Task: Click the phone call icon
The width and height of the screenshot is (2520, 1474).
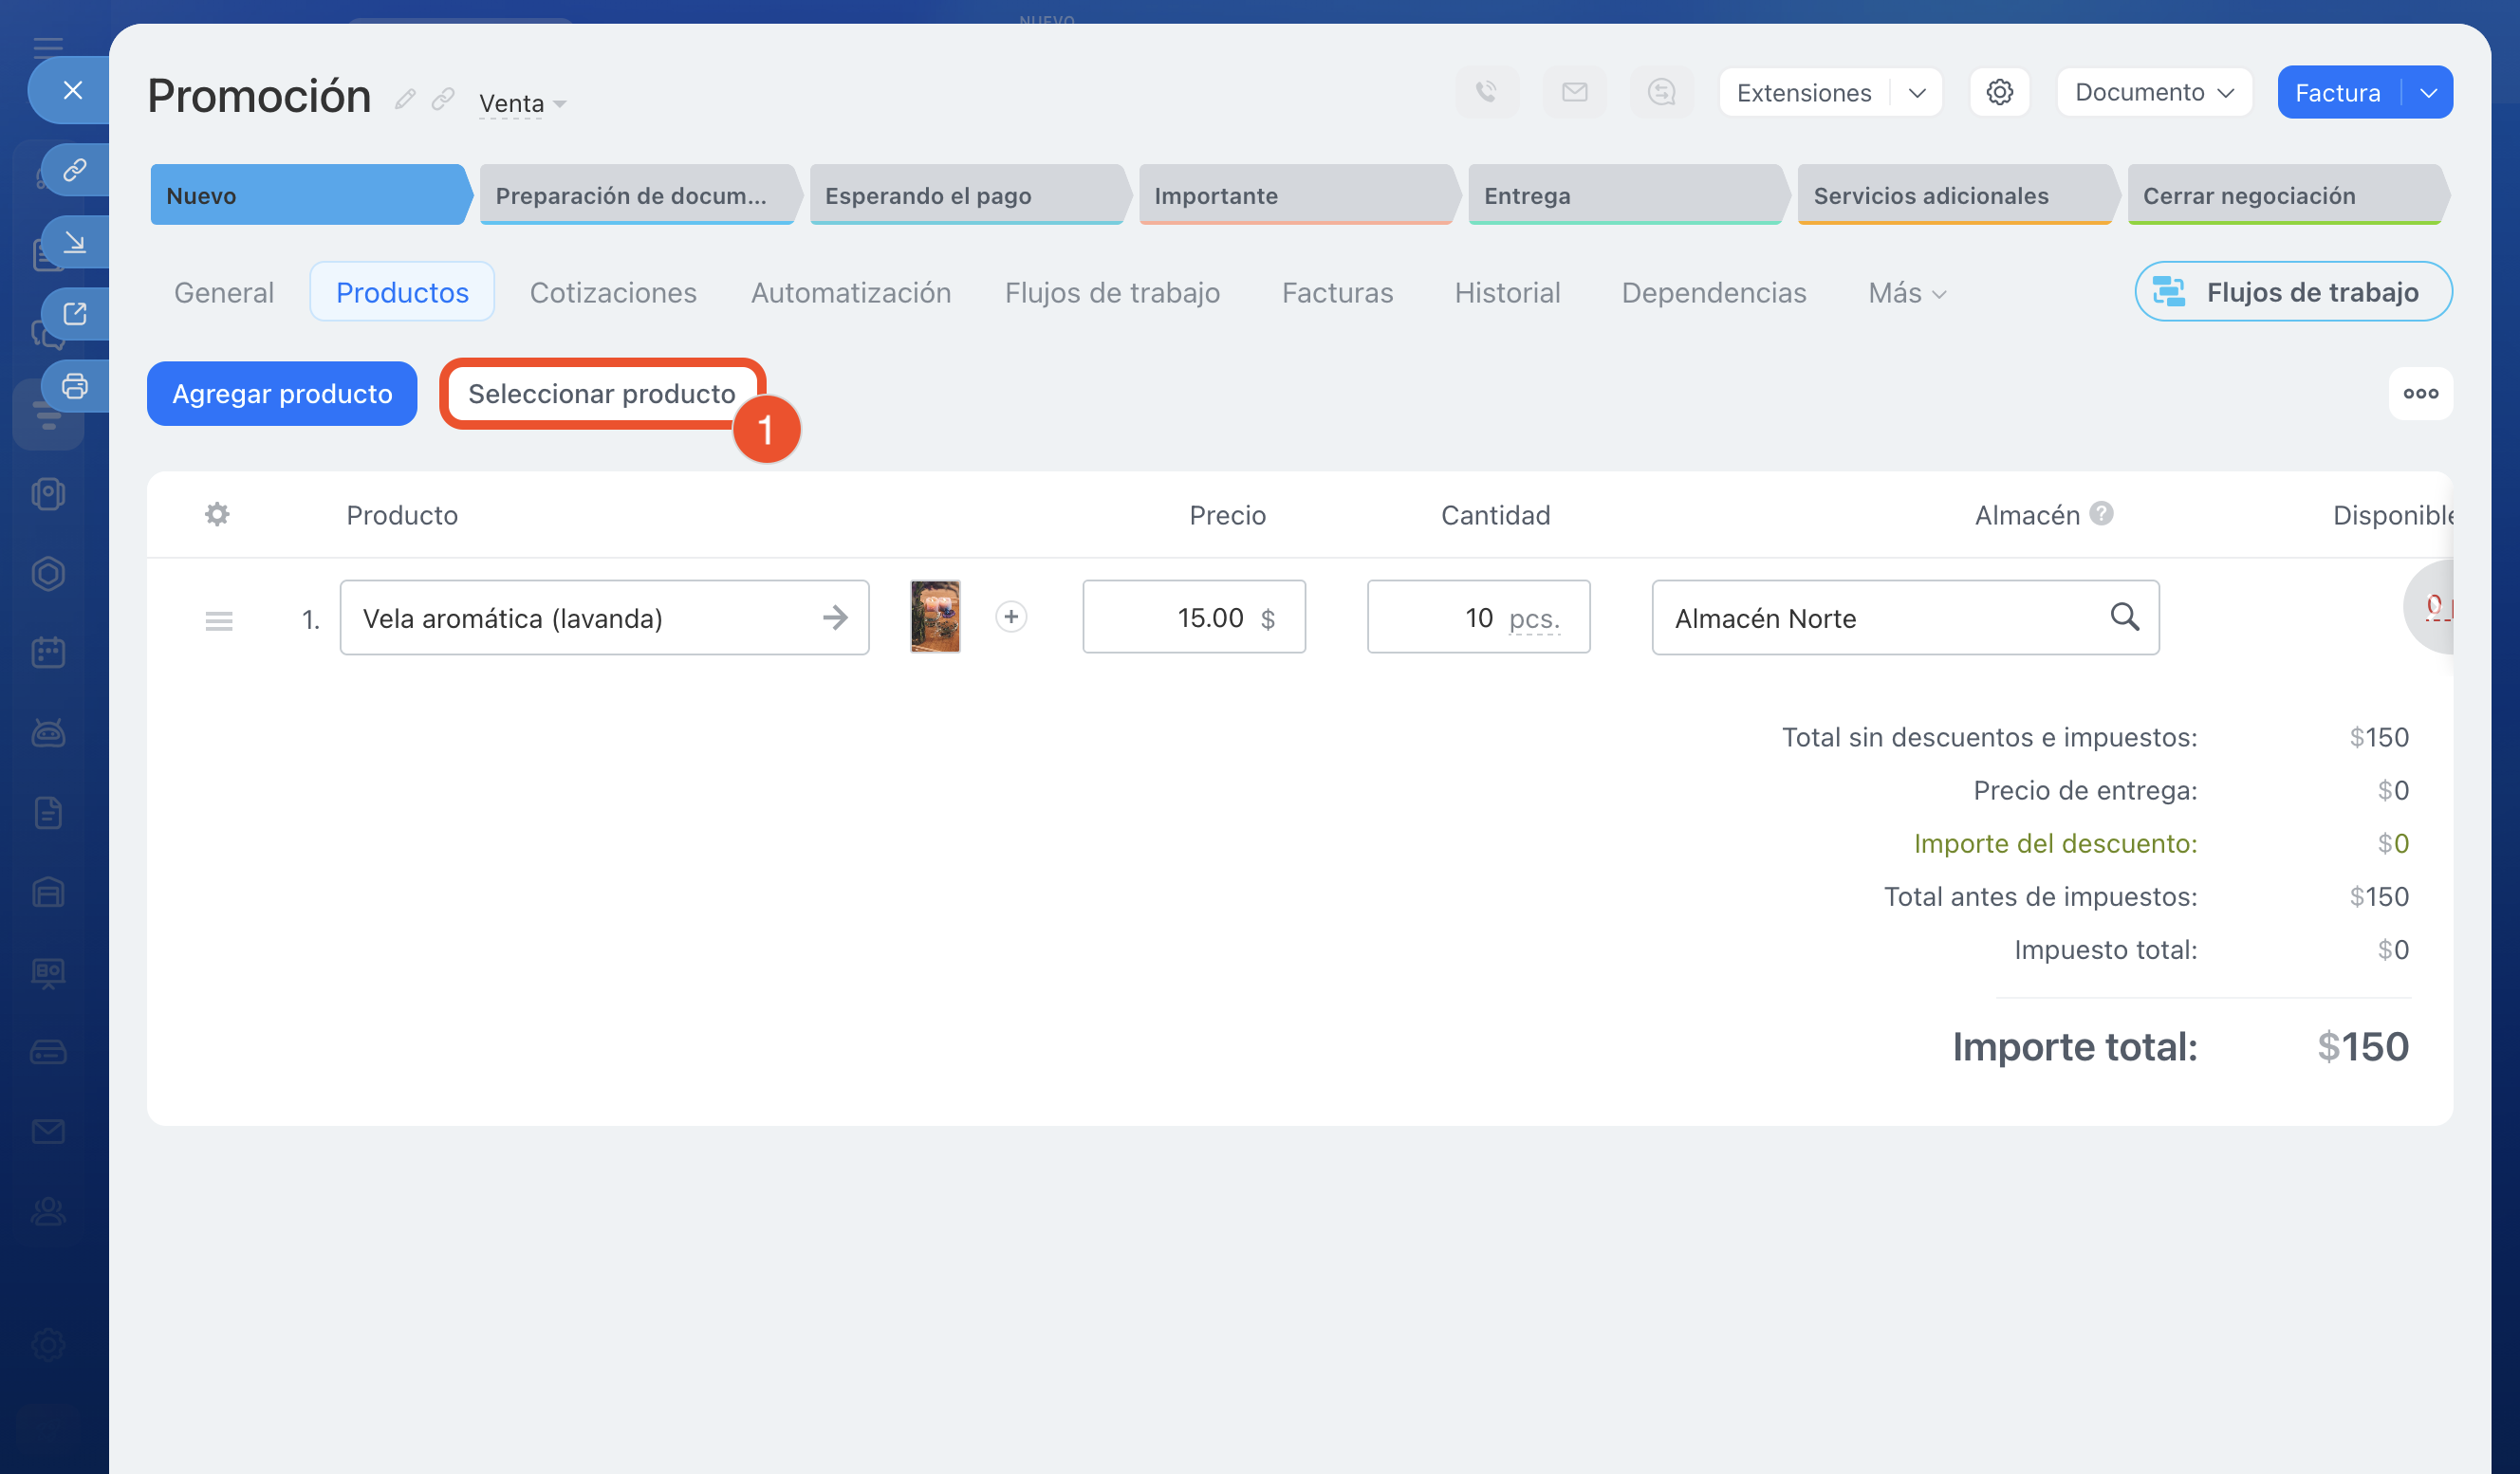Action: click(x=1486, y=92)
